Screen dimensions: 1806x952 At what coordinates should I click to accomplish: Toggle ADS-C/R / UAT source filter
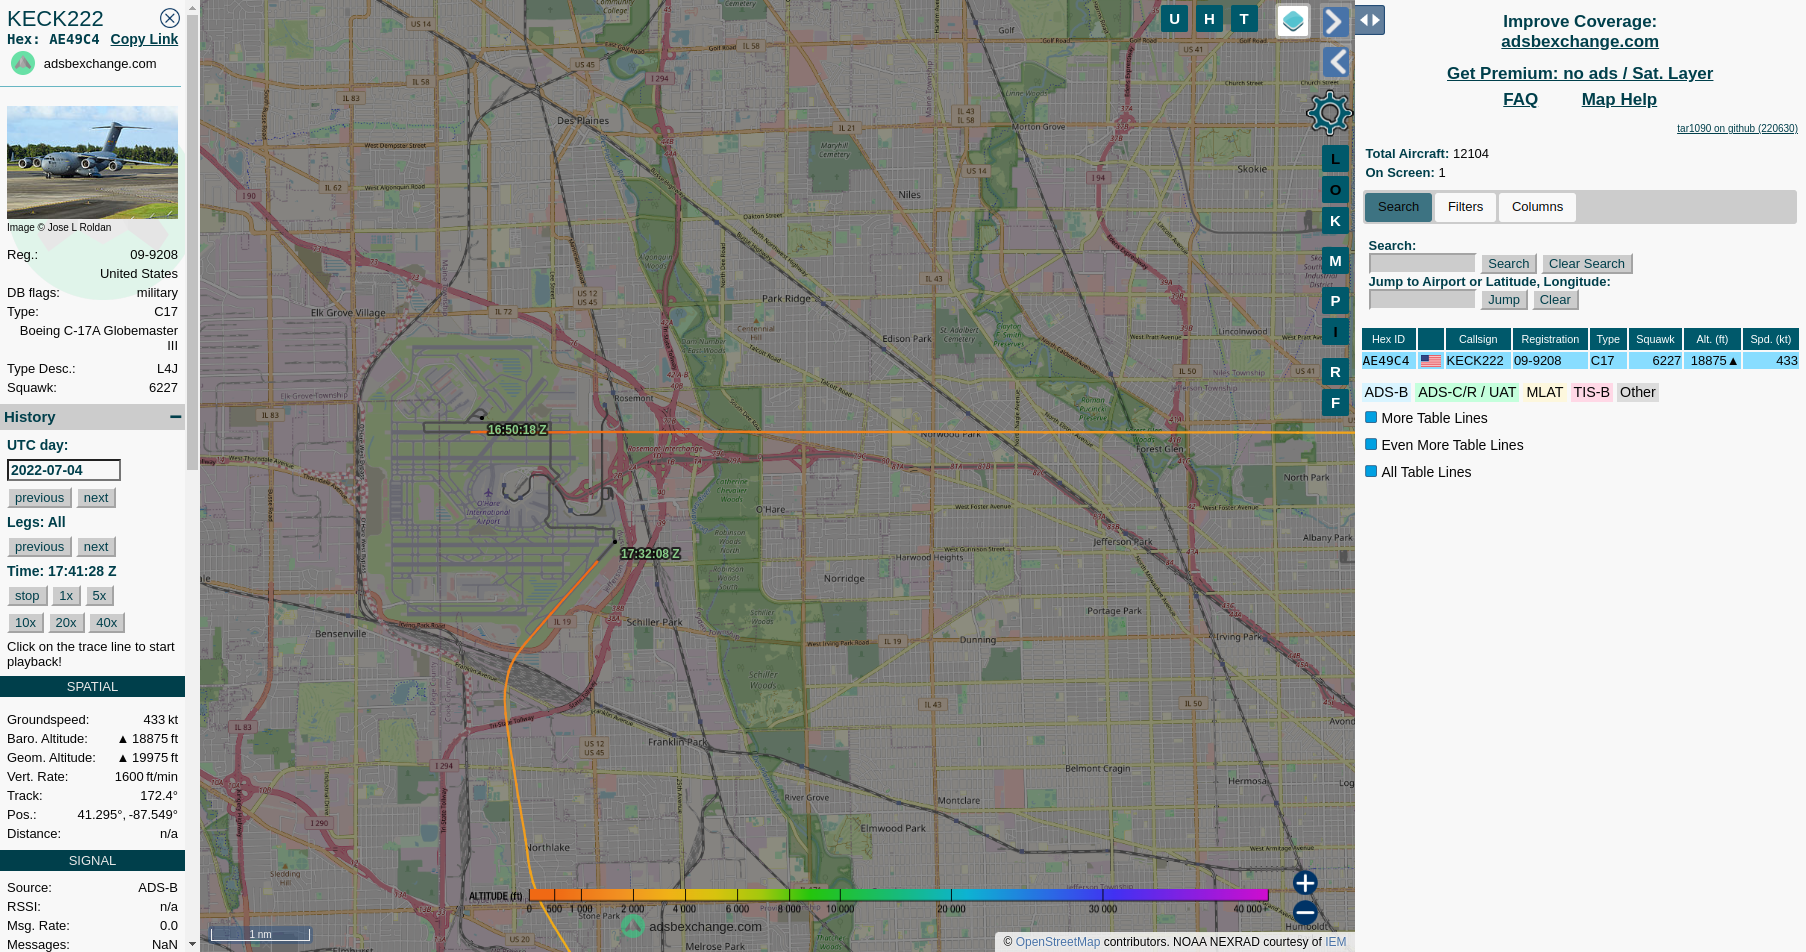point(1467,393)
